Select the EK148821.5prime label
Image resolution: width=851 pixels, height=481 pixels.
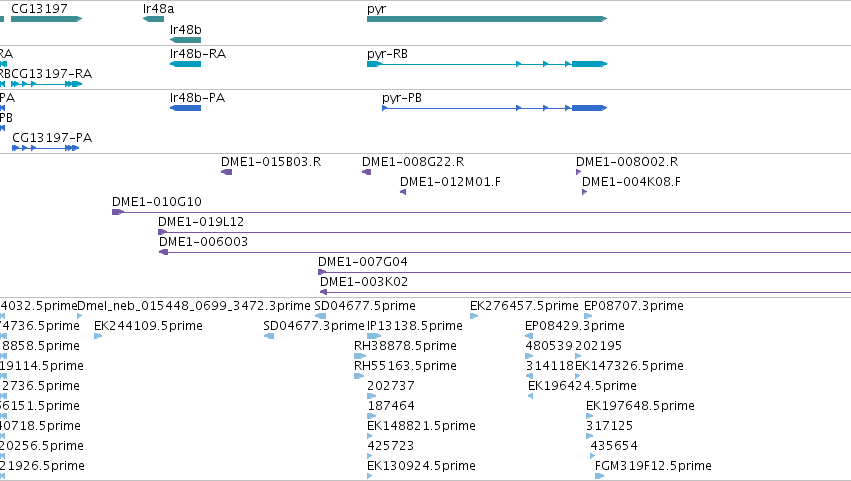click(421, 427)
